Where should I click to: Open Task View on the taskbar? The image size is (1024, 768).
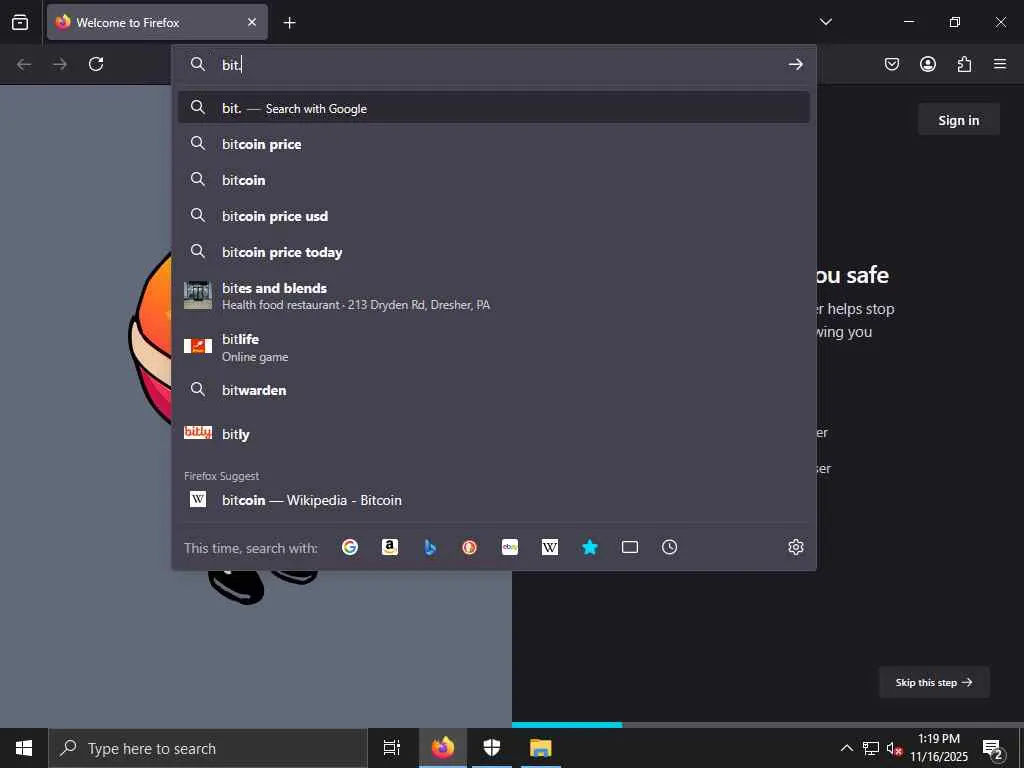[x=391, y=748]
